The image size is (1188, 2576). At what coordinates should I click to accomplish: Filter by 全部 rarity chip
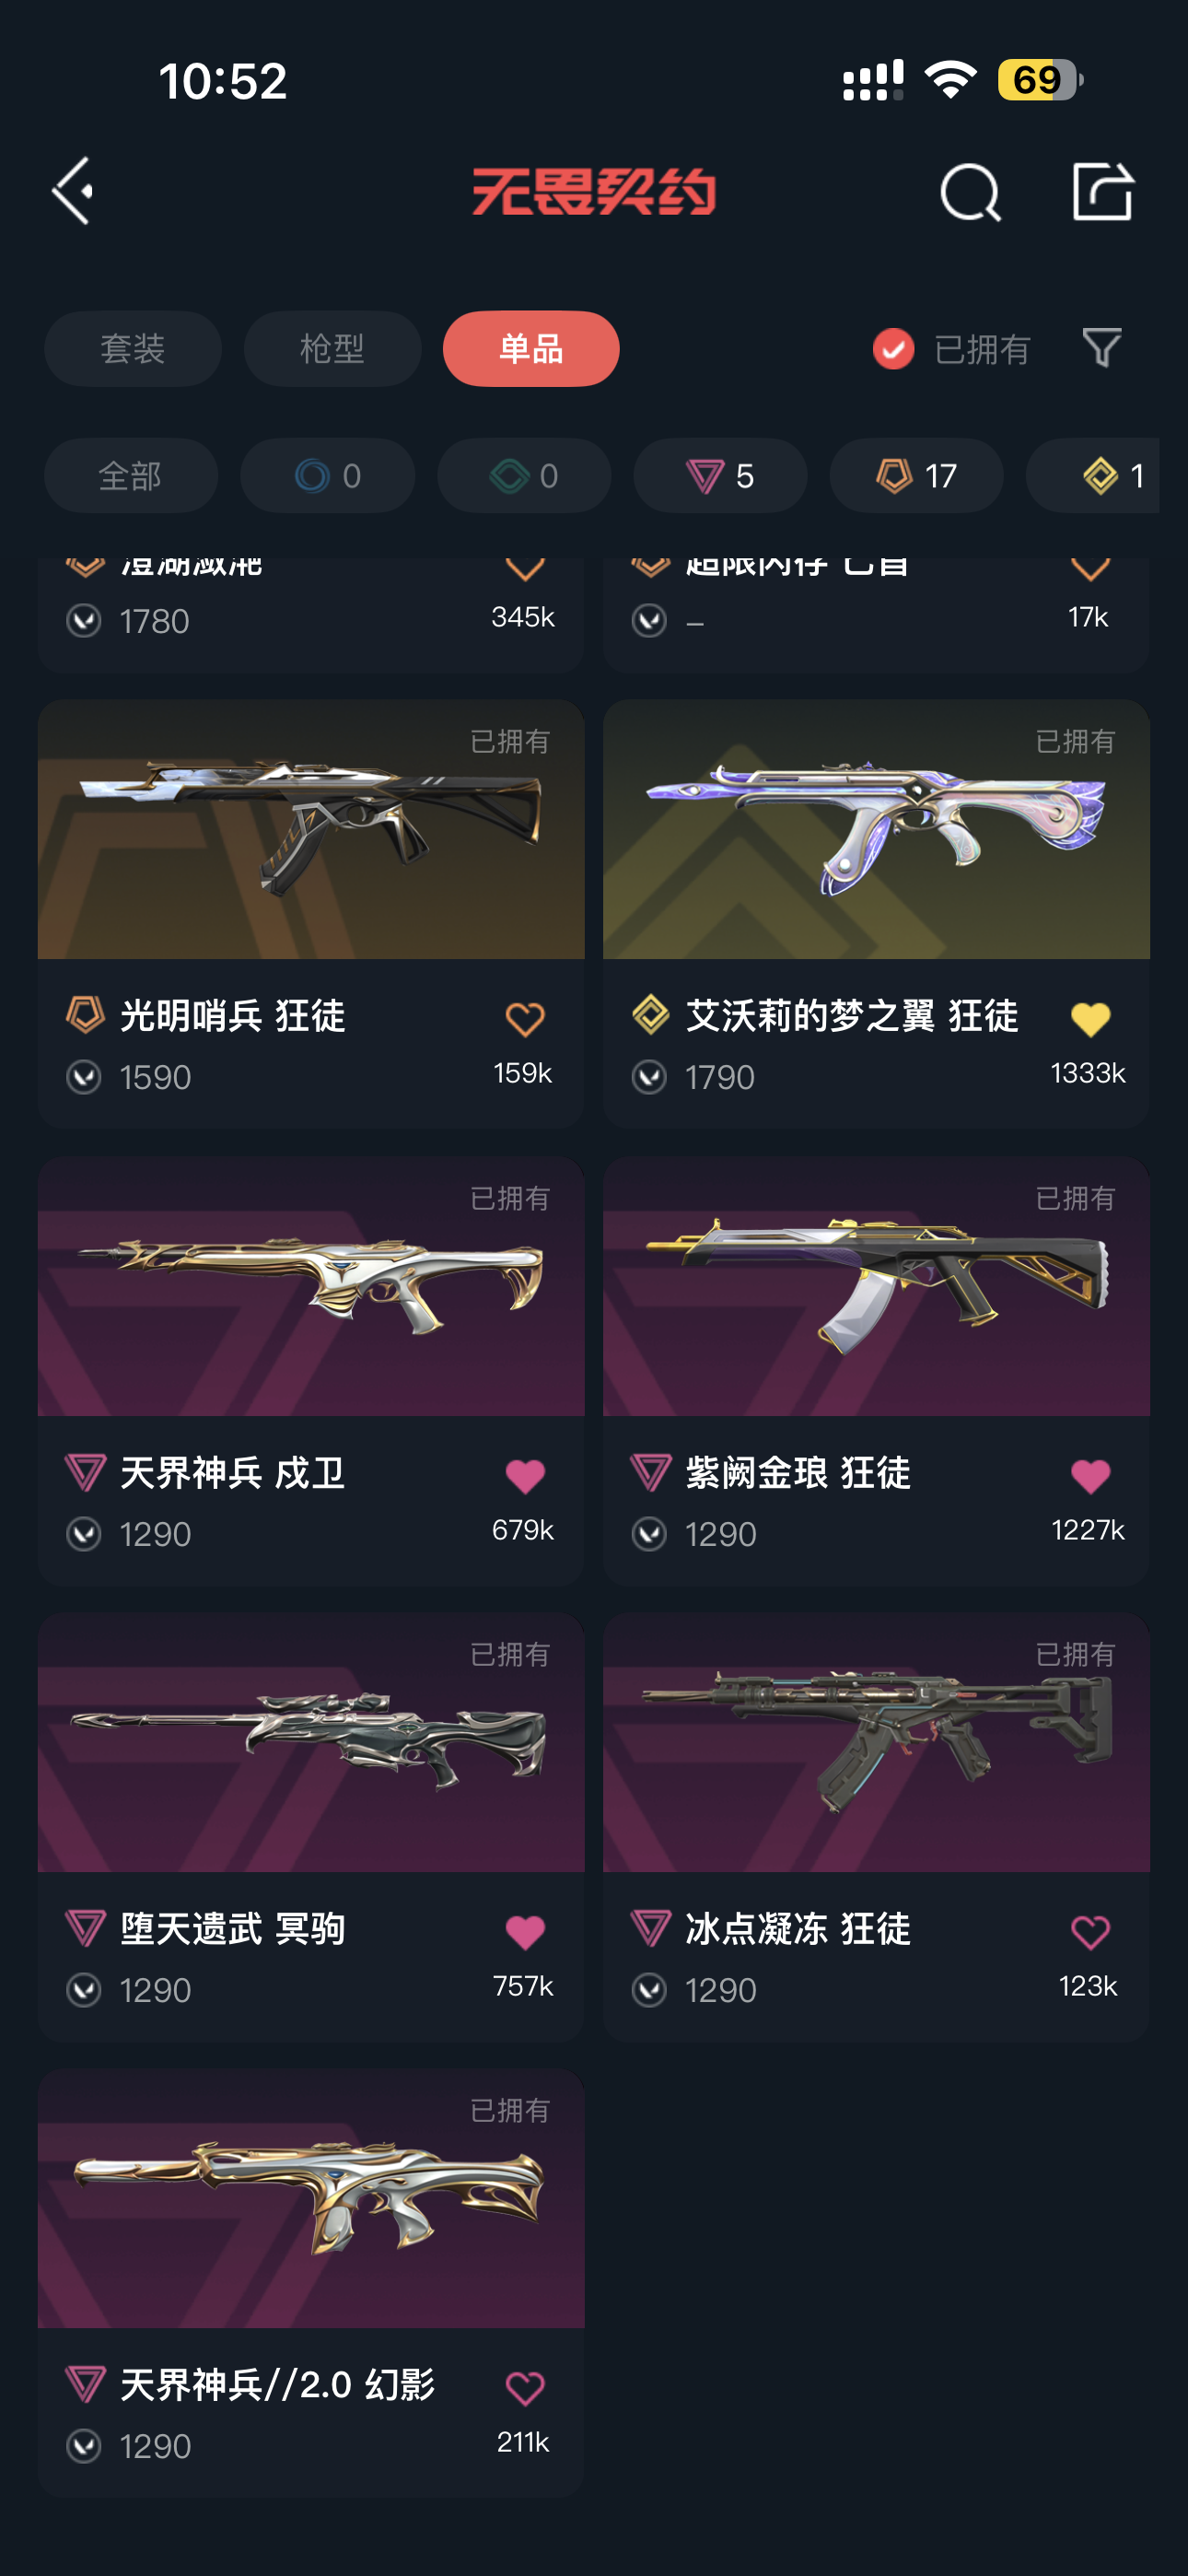point(131,476)
